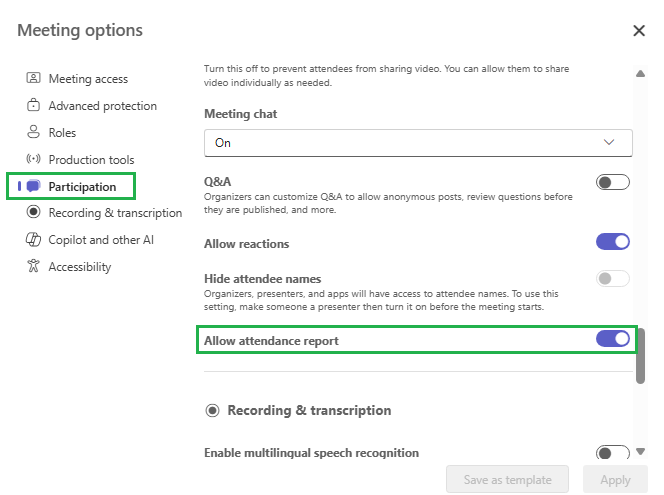
Task: Click the Participation chat bubble icon
Action: 33,186
